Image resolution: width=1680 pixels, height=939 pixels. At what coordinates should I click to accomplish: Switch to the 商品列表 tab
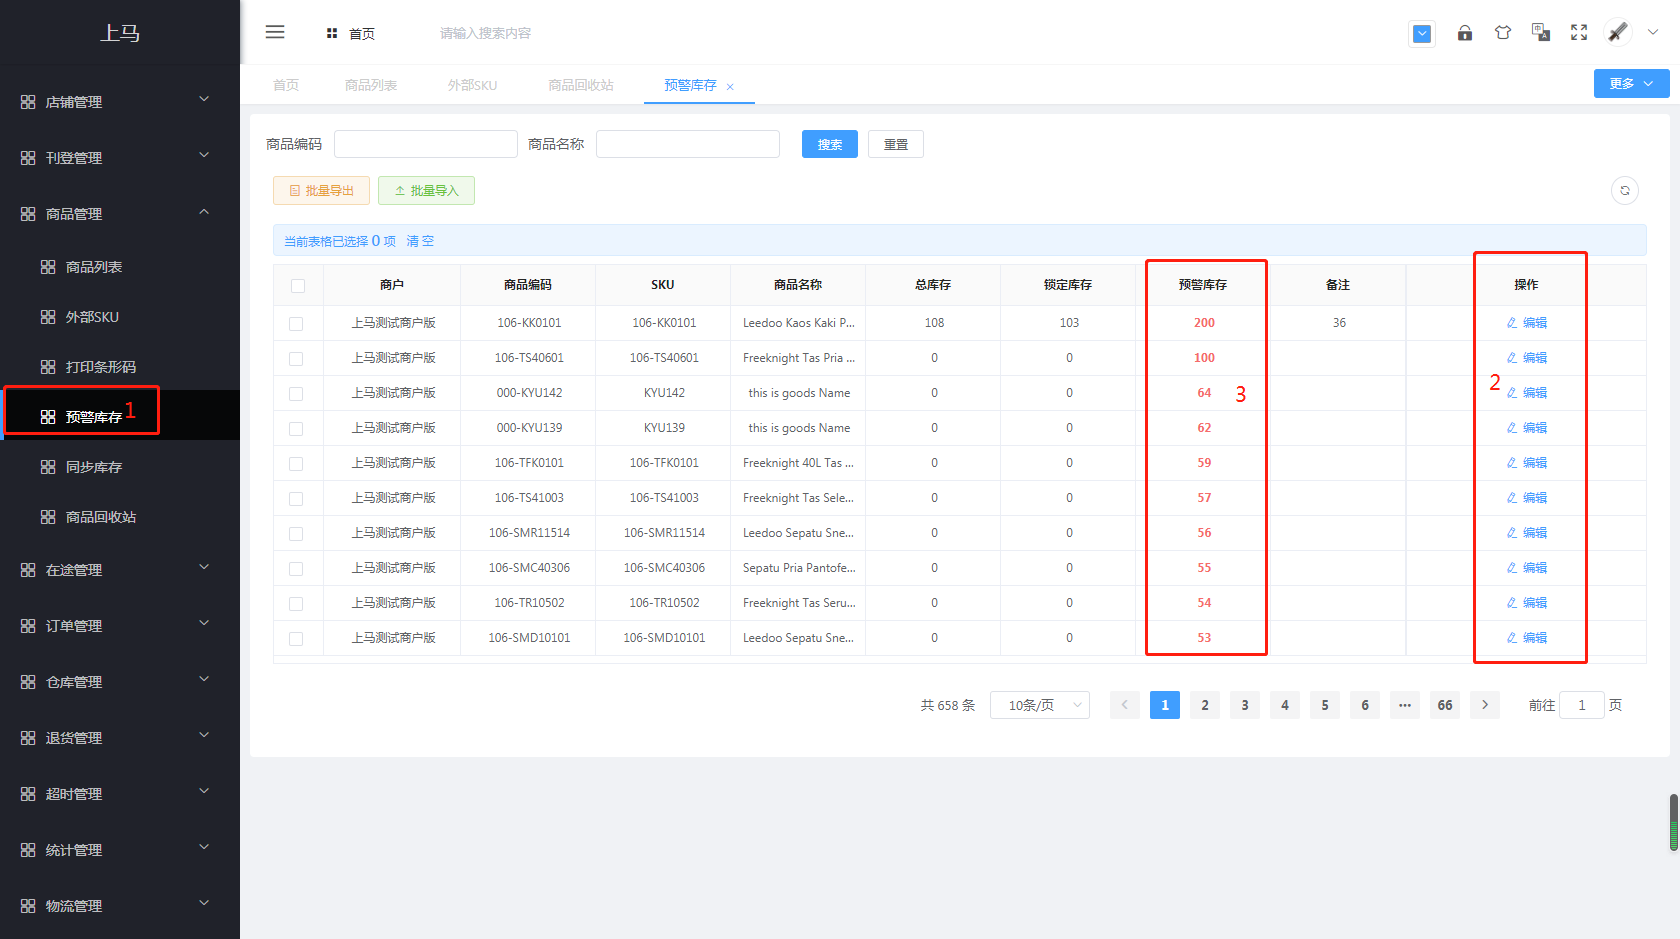(x=371, y=85)
